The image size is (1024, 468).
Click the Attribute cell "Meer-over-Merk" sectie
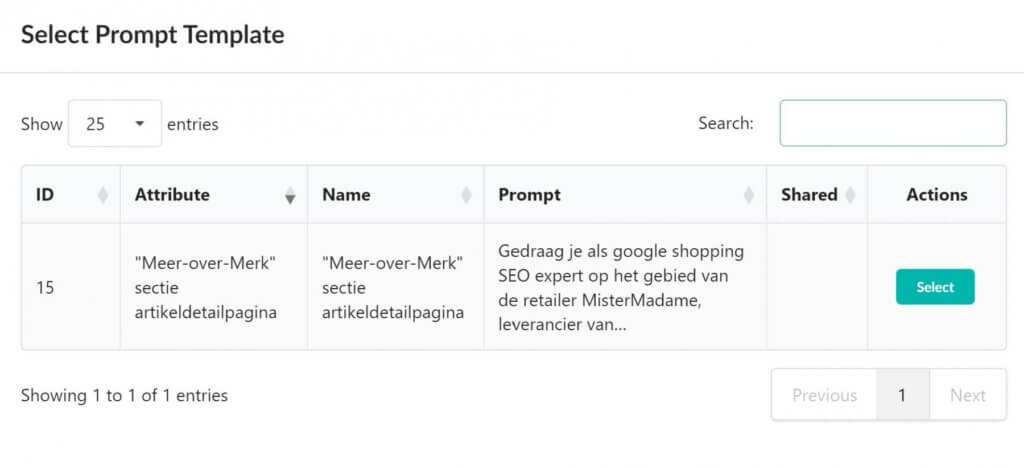[205, 287]
